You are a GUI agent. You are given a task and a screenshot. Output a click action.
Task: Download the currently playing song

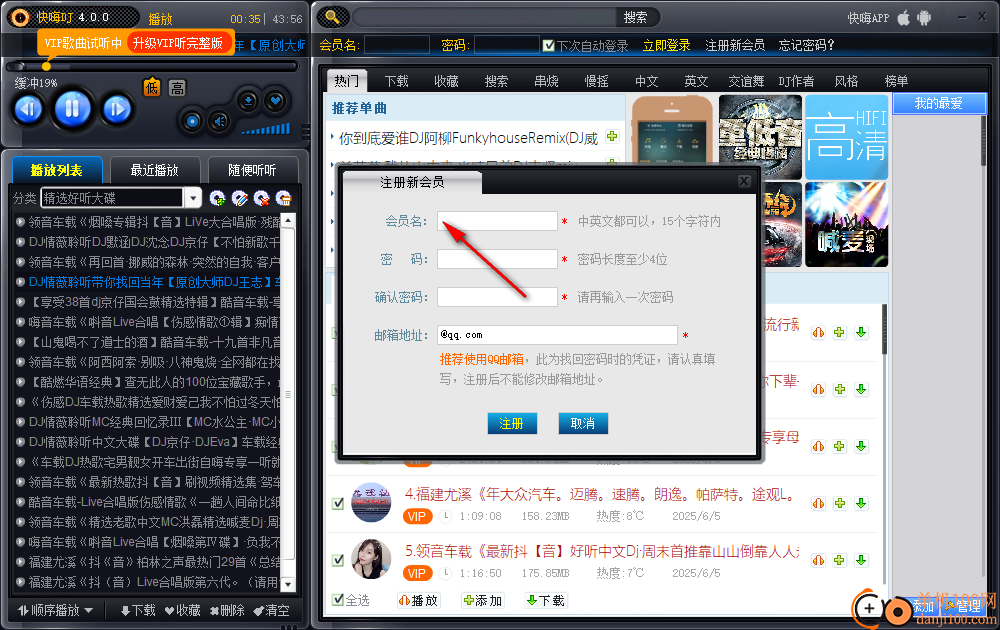click(x=248, y=101)
